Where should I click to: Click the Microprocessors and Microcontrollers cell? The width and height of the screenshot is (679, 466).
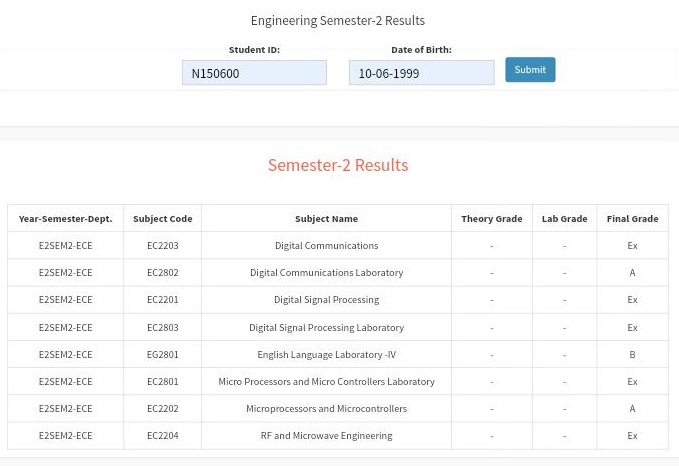click(326, 408)
